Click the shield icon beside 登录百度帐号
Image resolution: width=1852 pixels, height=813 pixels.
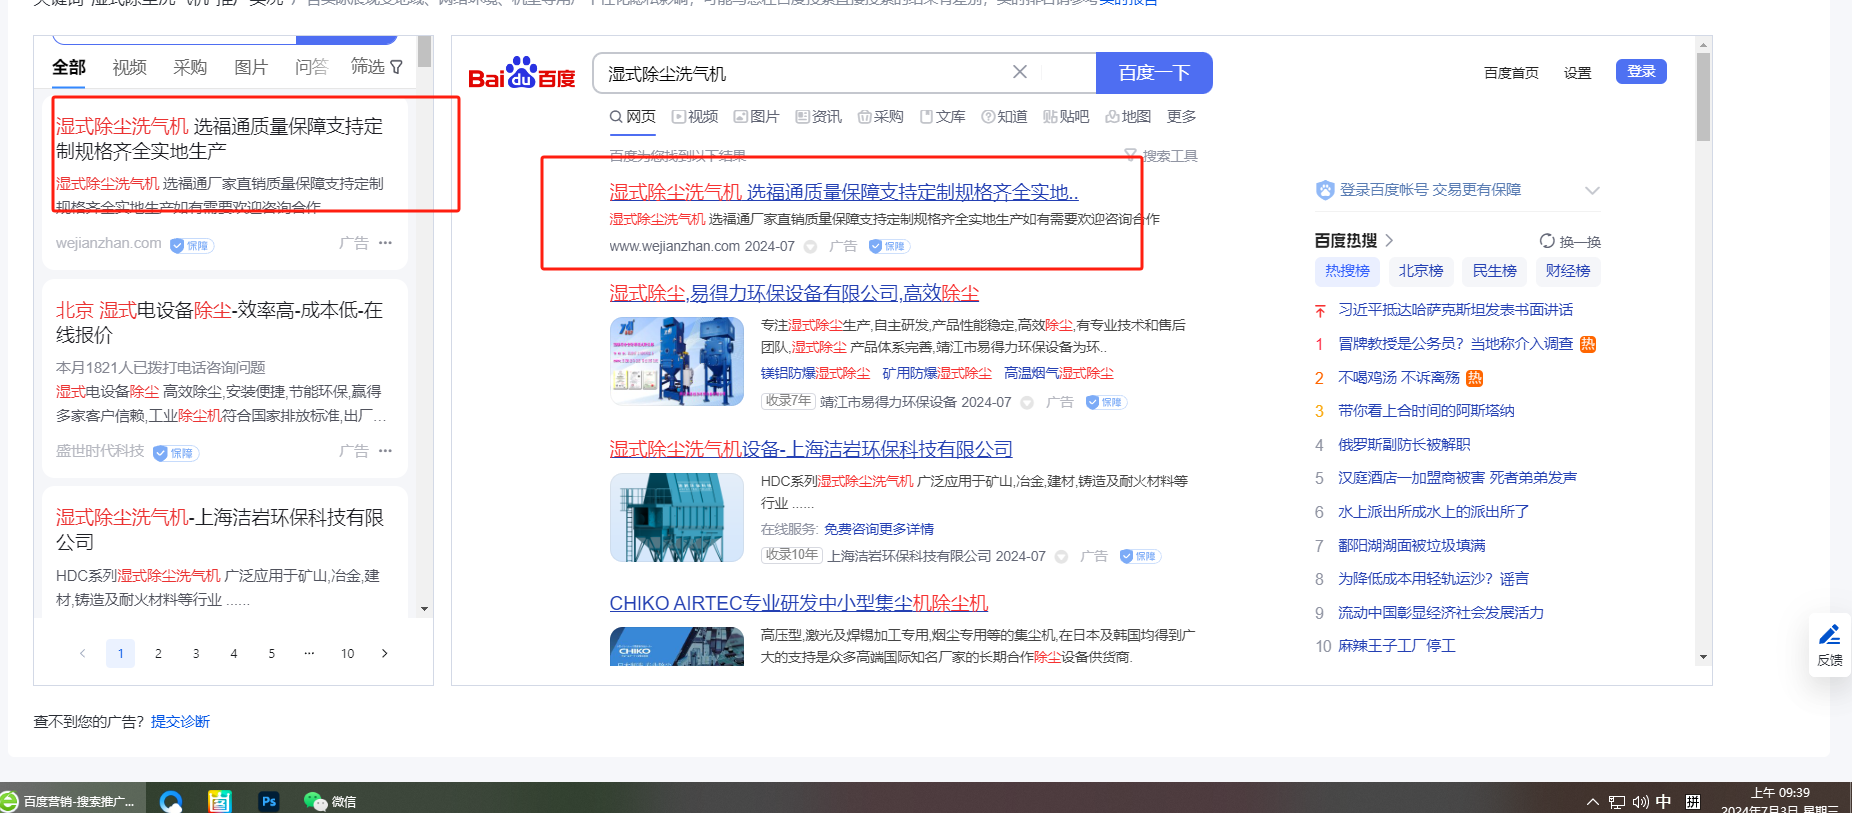(x=1325, y=190)
